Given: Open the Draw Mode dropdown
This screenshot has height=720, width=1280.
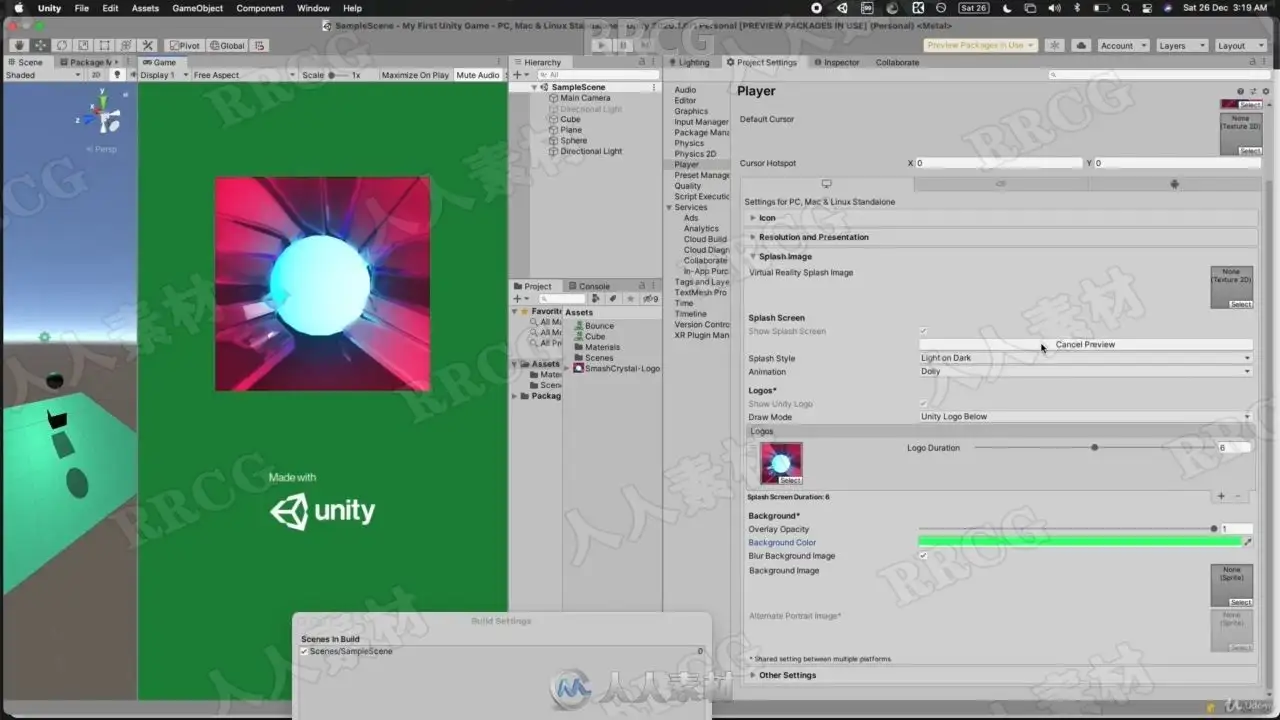Looking at the screenshot, I should tap(1085, 417).
